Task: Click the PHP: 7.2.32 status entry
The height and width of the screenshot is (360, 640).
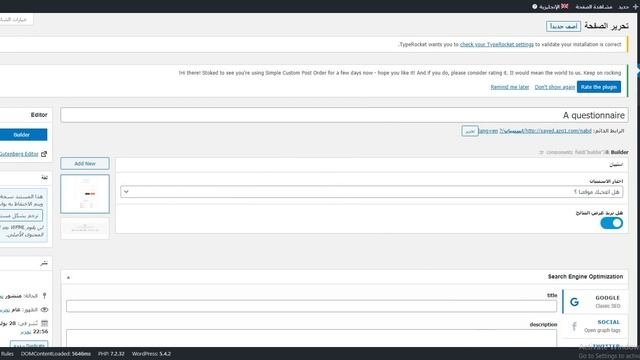Action: [111, 354]
